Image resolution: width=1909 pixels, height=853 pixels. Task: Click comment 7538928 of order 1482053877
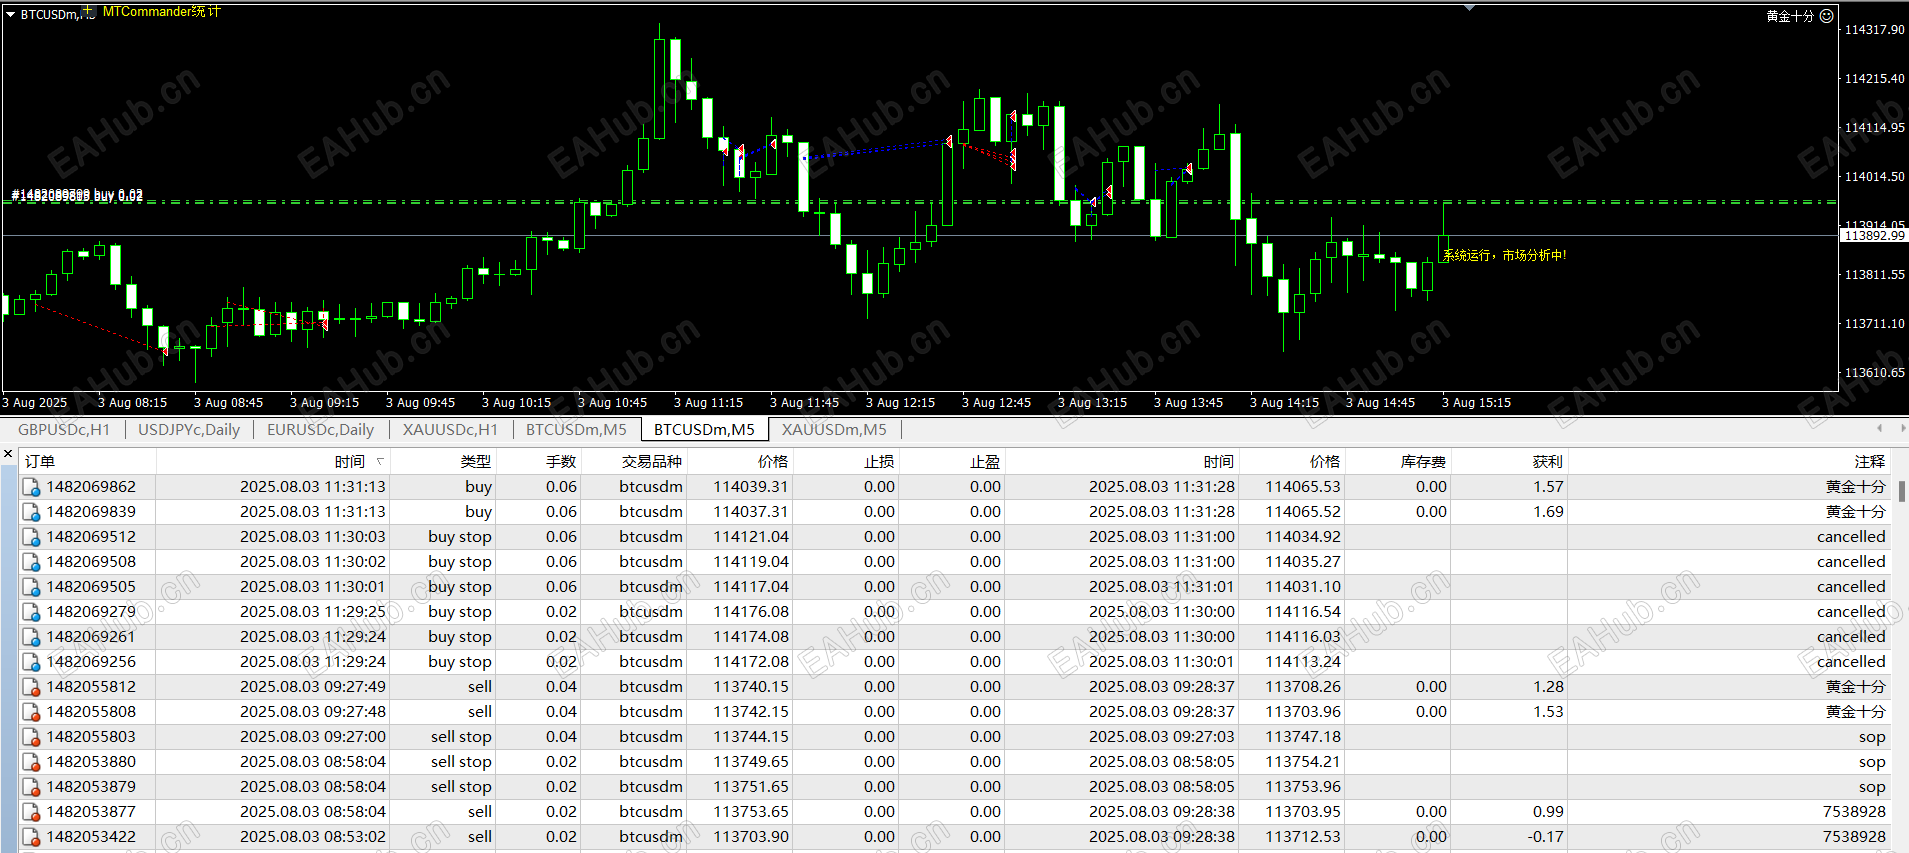click(1854, 812)
